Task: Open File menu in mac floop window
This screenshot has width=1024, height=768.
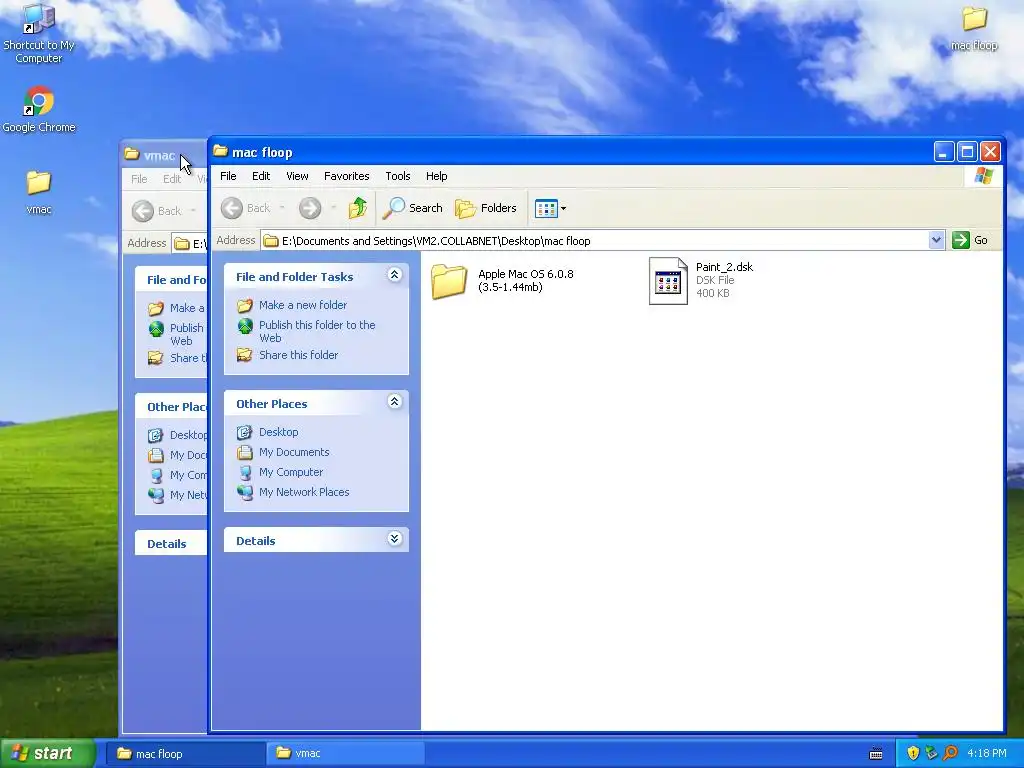Action: click(228, 176)
